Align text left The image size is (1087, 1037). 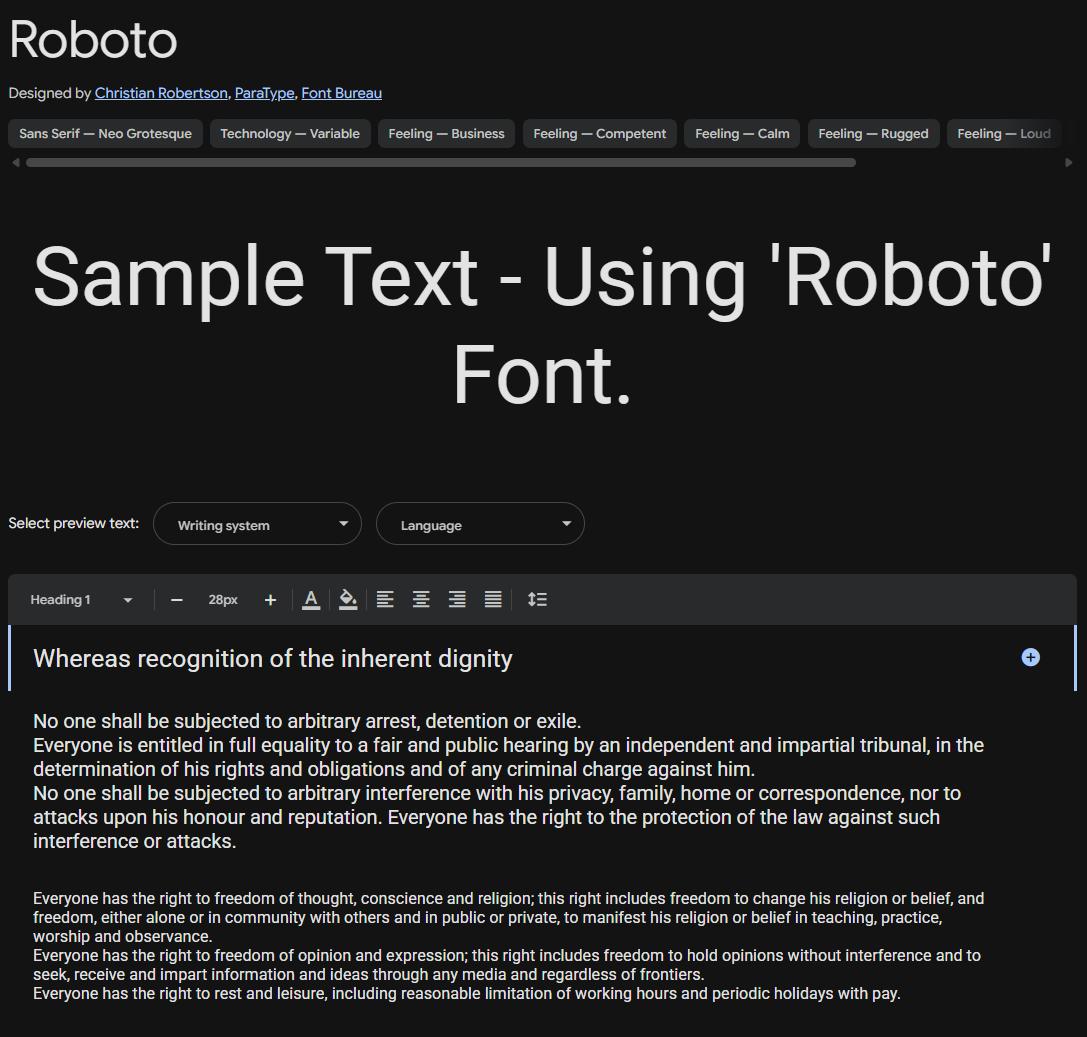[x=385, y=600]
